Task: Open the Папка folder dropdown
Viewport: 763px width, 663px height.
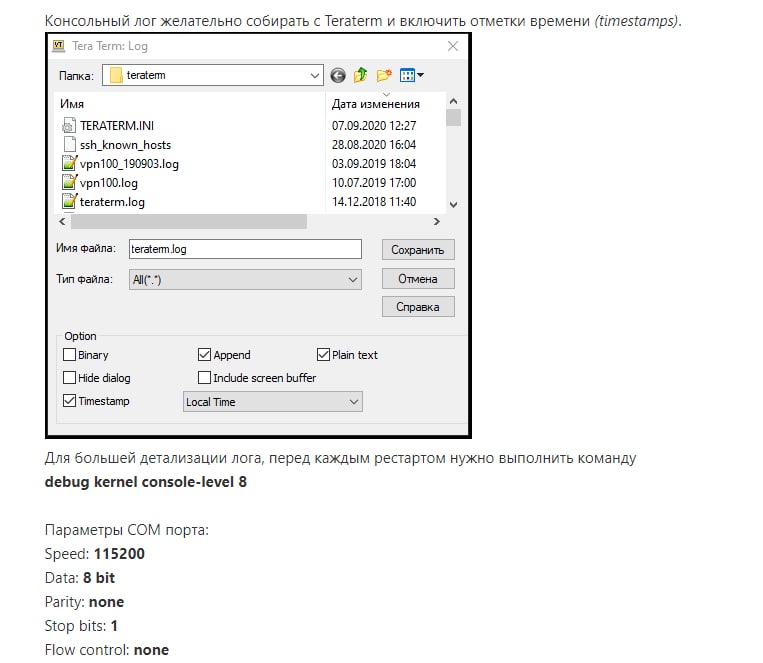Action: tap(213, 75)
